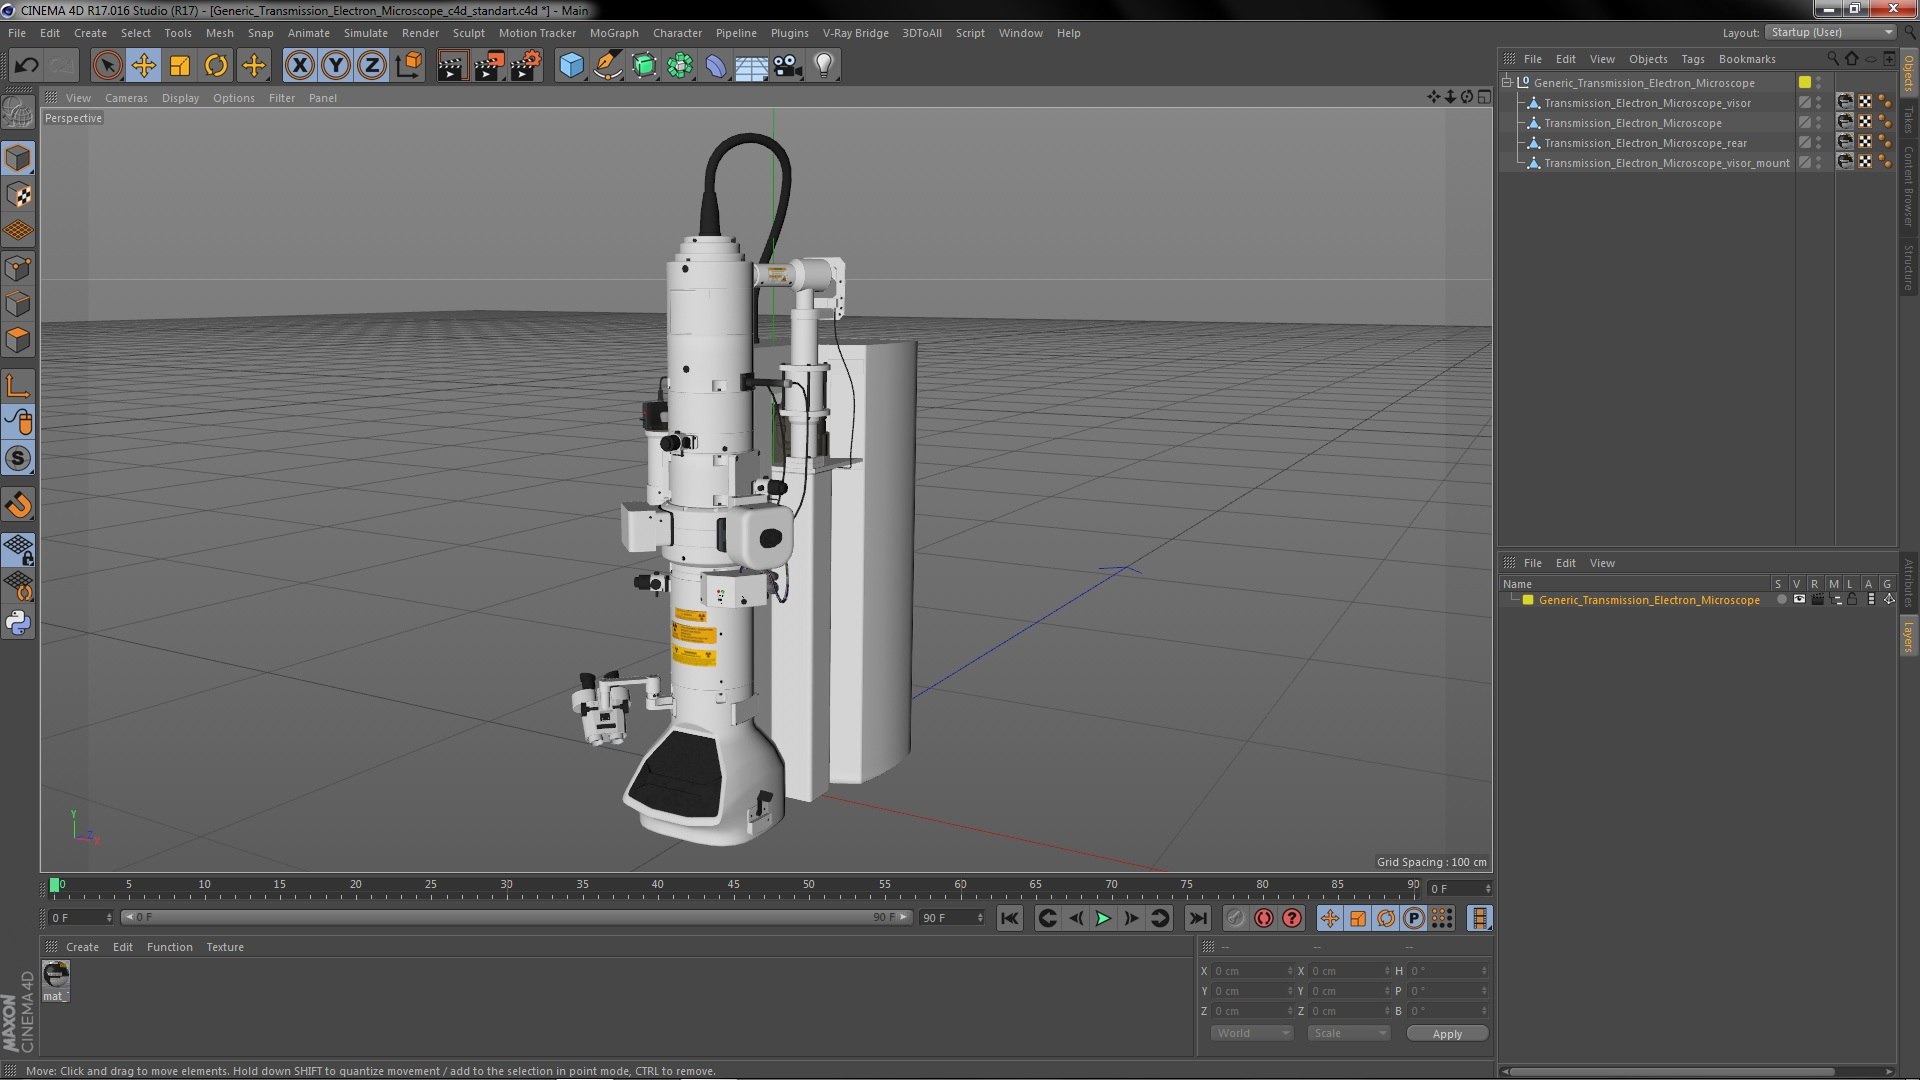The image size is (1920, 1080).
Task: Open the MoGraph menu
Action: tap(614, 33)
